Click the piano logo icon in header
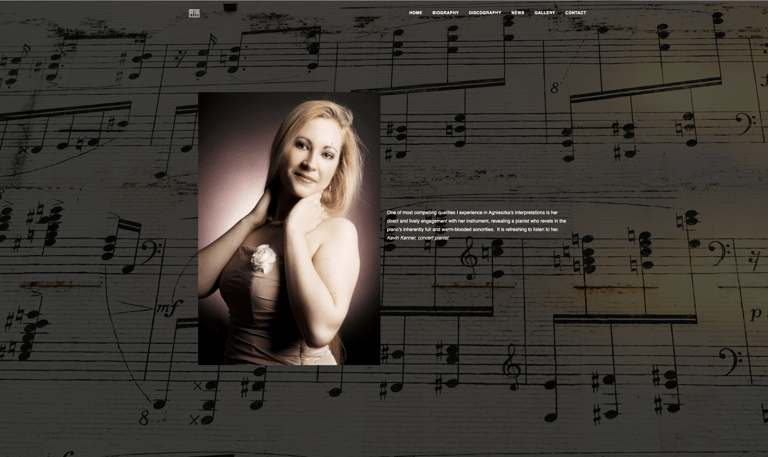This screenshot has width=768, height=457. (x=194, y=13)
